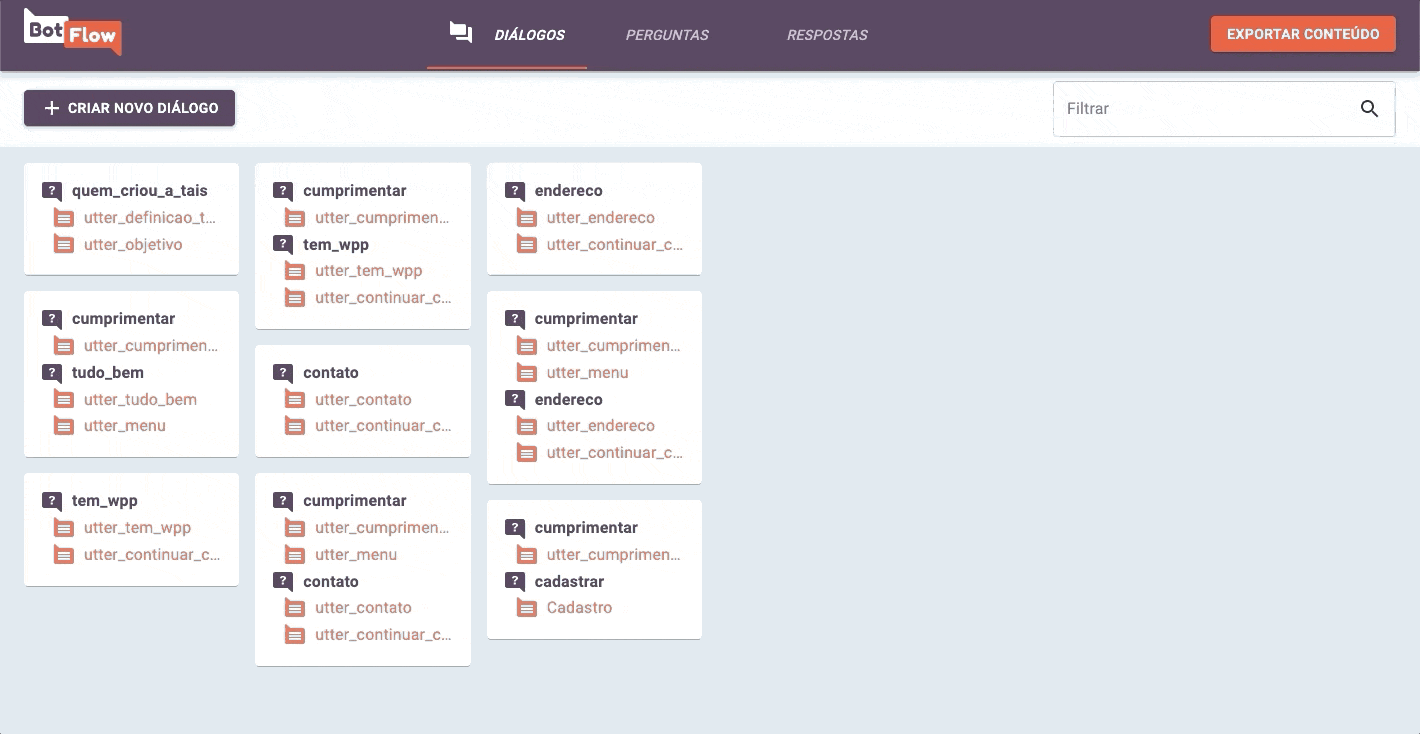The height and width of the screenshot is (734, 1420).
Task: Open the utter_contato link in the contato-only card
Action: tap(363, 400)
